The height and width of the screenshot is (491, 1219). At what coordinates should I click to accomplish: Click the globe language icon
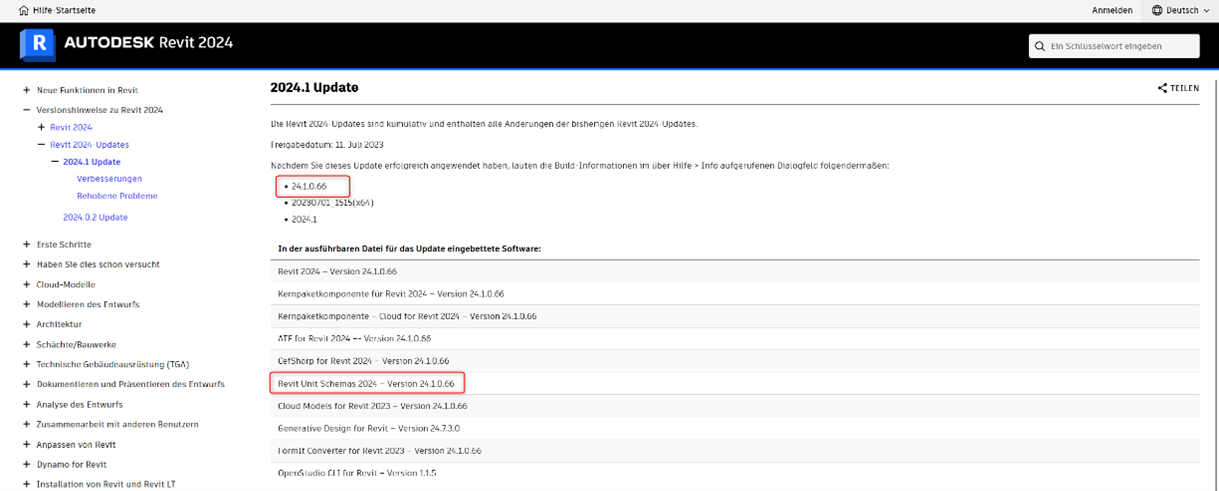click(x=1157, y=10)
